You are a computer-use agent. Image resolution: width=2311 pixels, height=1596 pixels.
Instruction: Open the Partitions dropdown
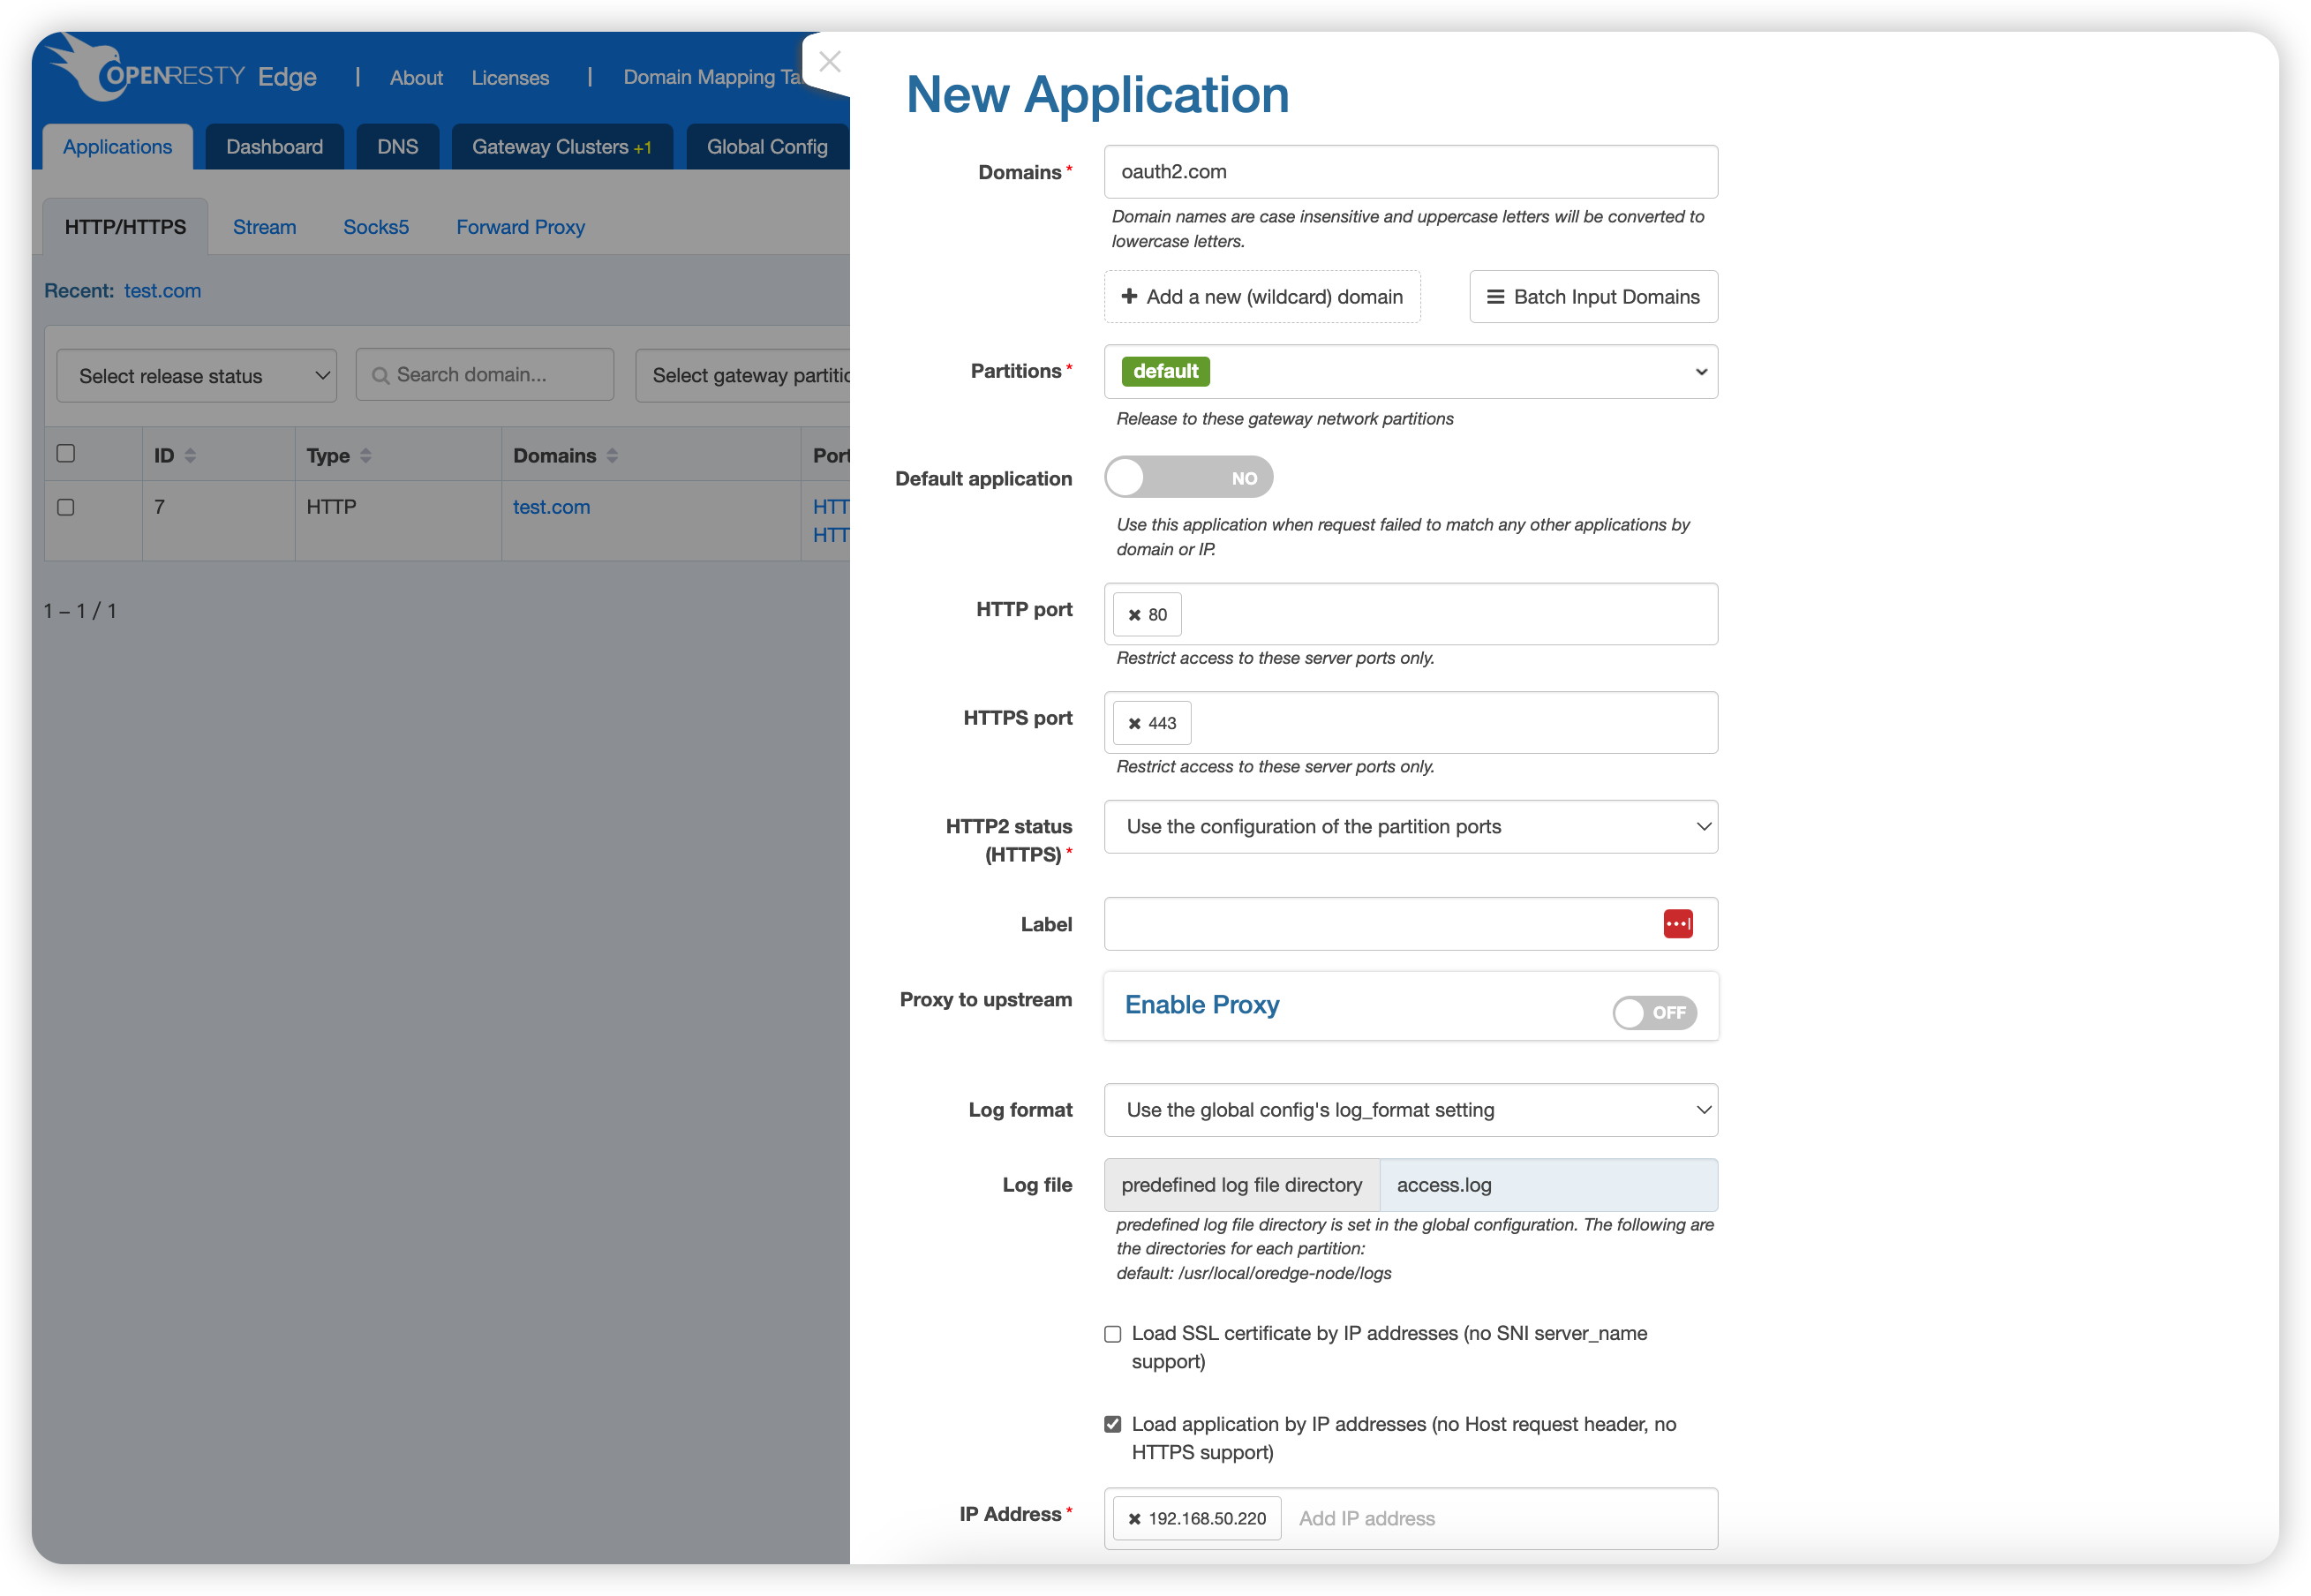tap(1410, 372)
